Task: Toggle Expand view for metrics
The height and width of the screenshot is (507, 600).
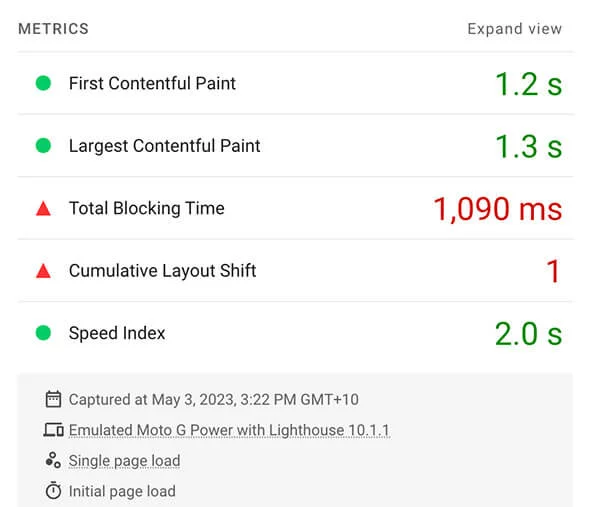Action: [515, 29]
